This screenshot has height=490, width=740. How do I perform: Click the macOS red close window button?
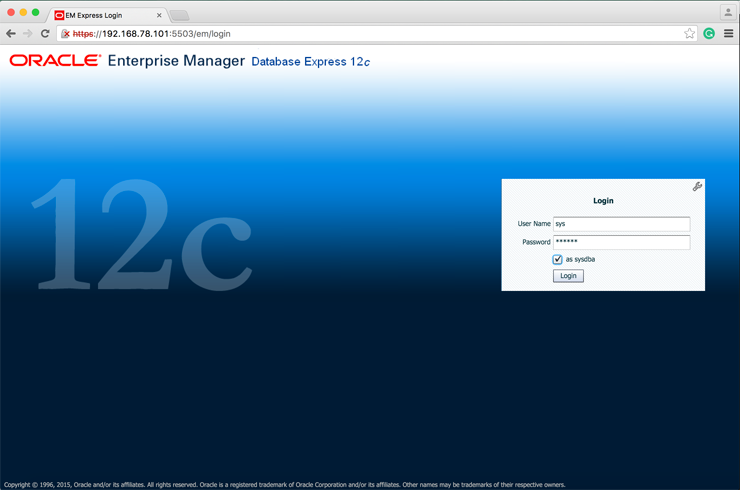11,12
